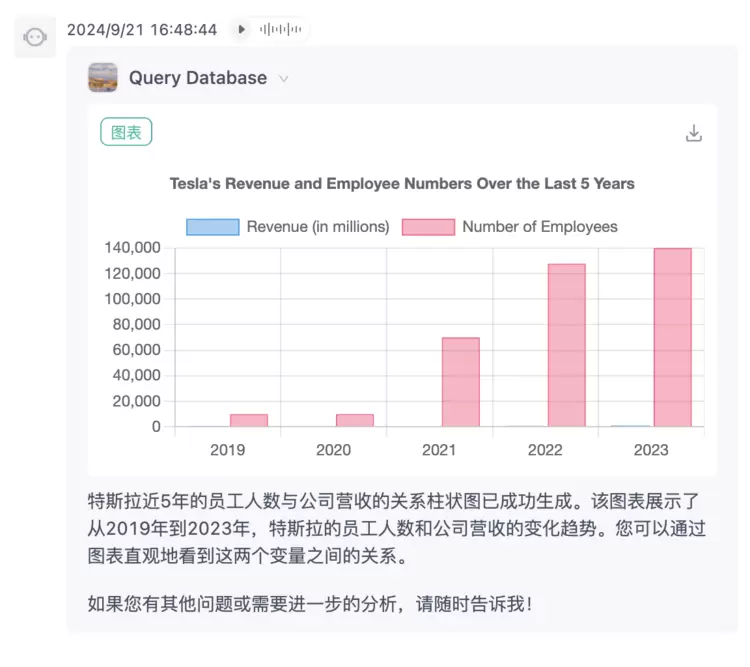This screenshot has width=750, height=667.
Task: Select the 图表 tag
Action: (x=126, y=132)
